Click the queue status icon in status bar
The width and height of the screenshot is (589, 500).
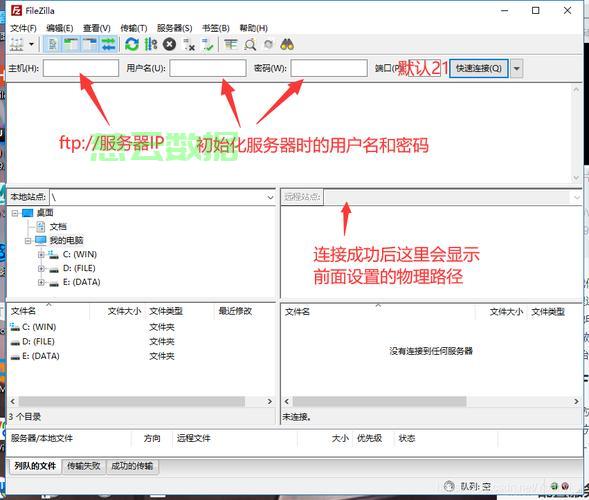pyautogui.click(x=449, y=486)
